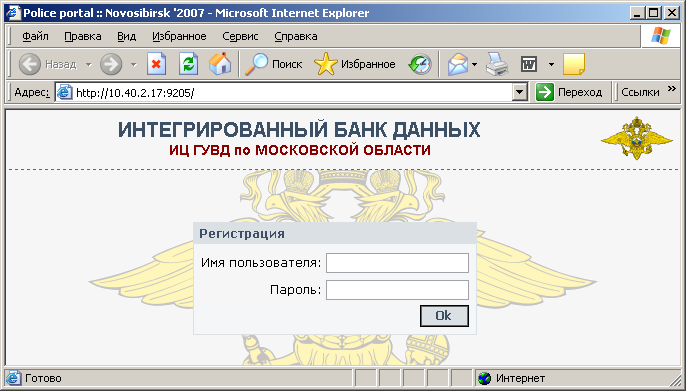
Task: Print the page with printer icon
Action: (497, 64)
